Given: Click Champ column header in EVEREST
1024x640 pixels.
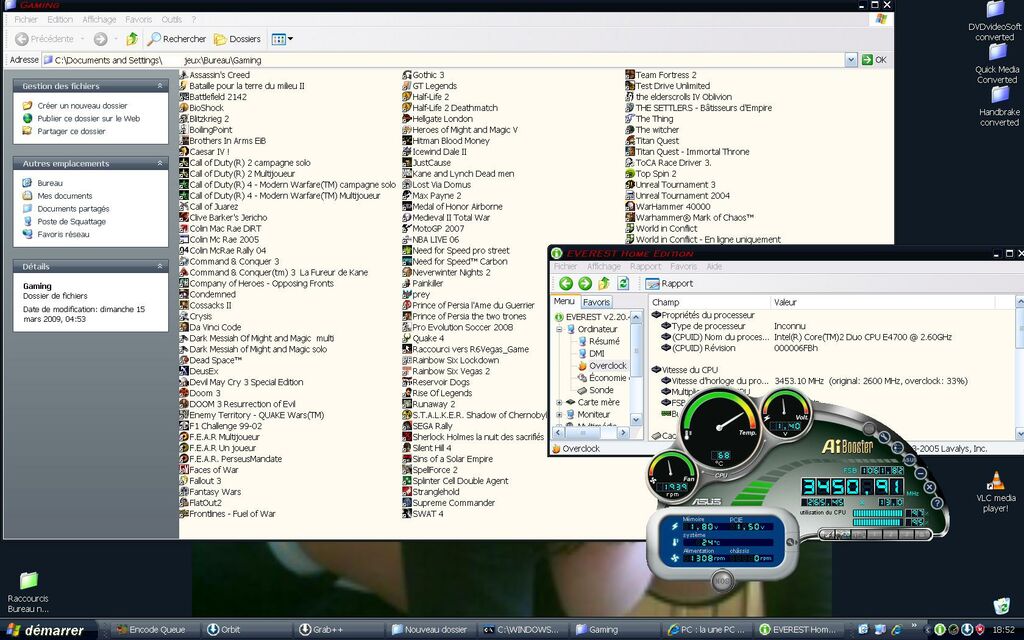Looking at the screenshot, I should (709, 302).
